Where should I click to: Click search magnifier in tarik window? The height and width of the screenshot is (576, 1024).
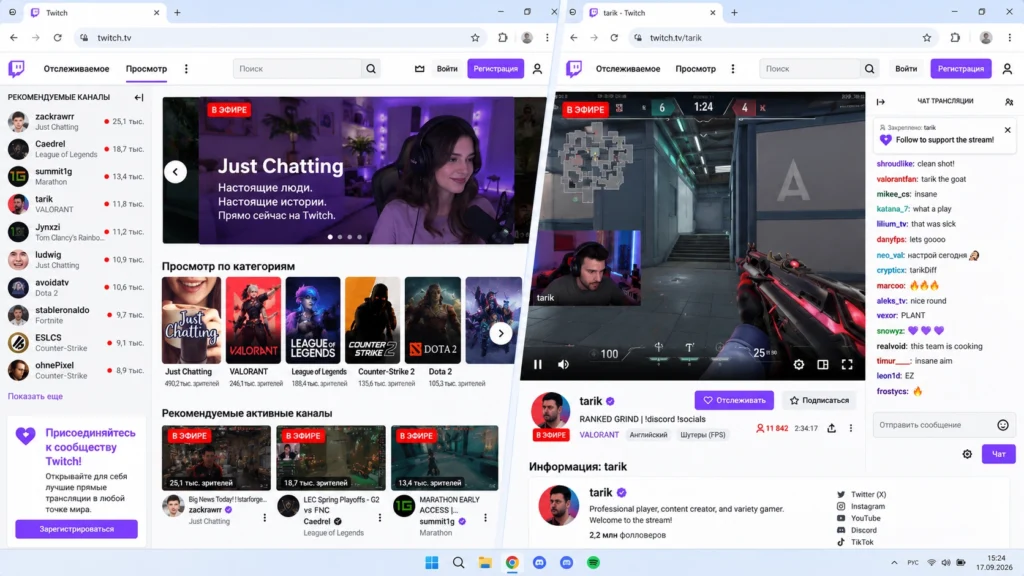tap(869, 69)
